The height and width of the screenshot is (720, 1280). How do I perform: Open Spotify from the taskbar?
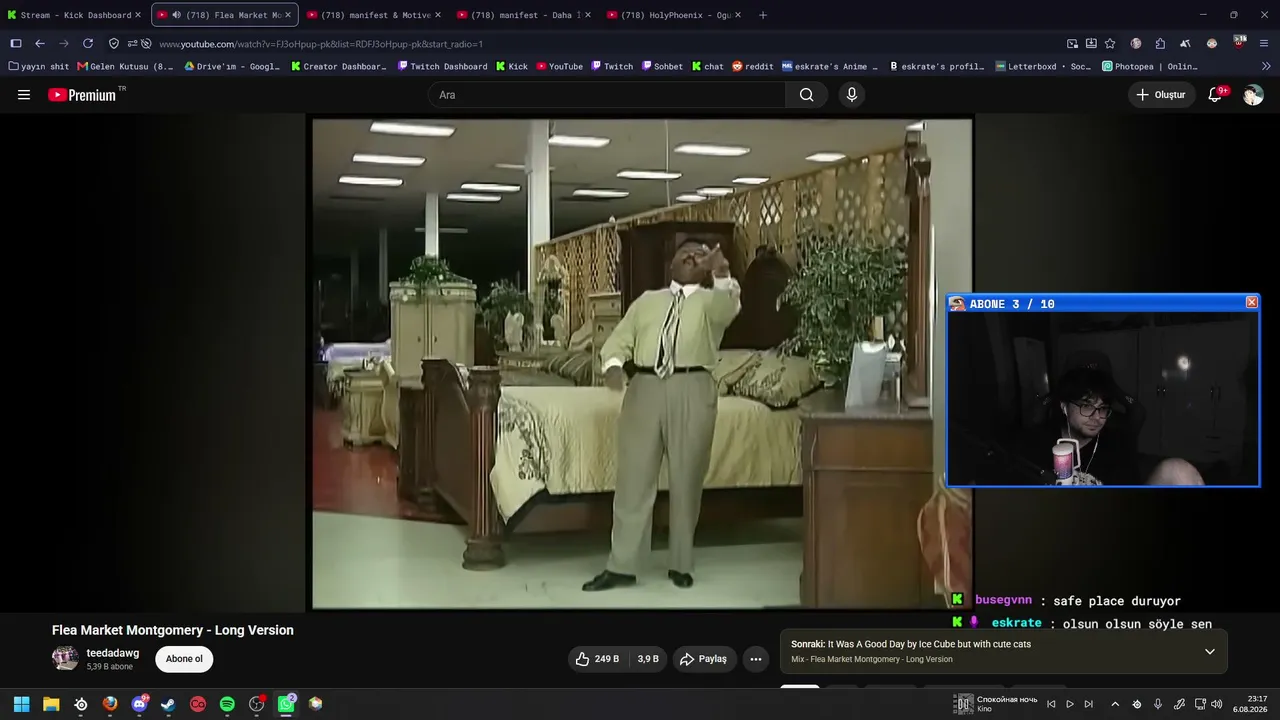click(227, 704)
